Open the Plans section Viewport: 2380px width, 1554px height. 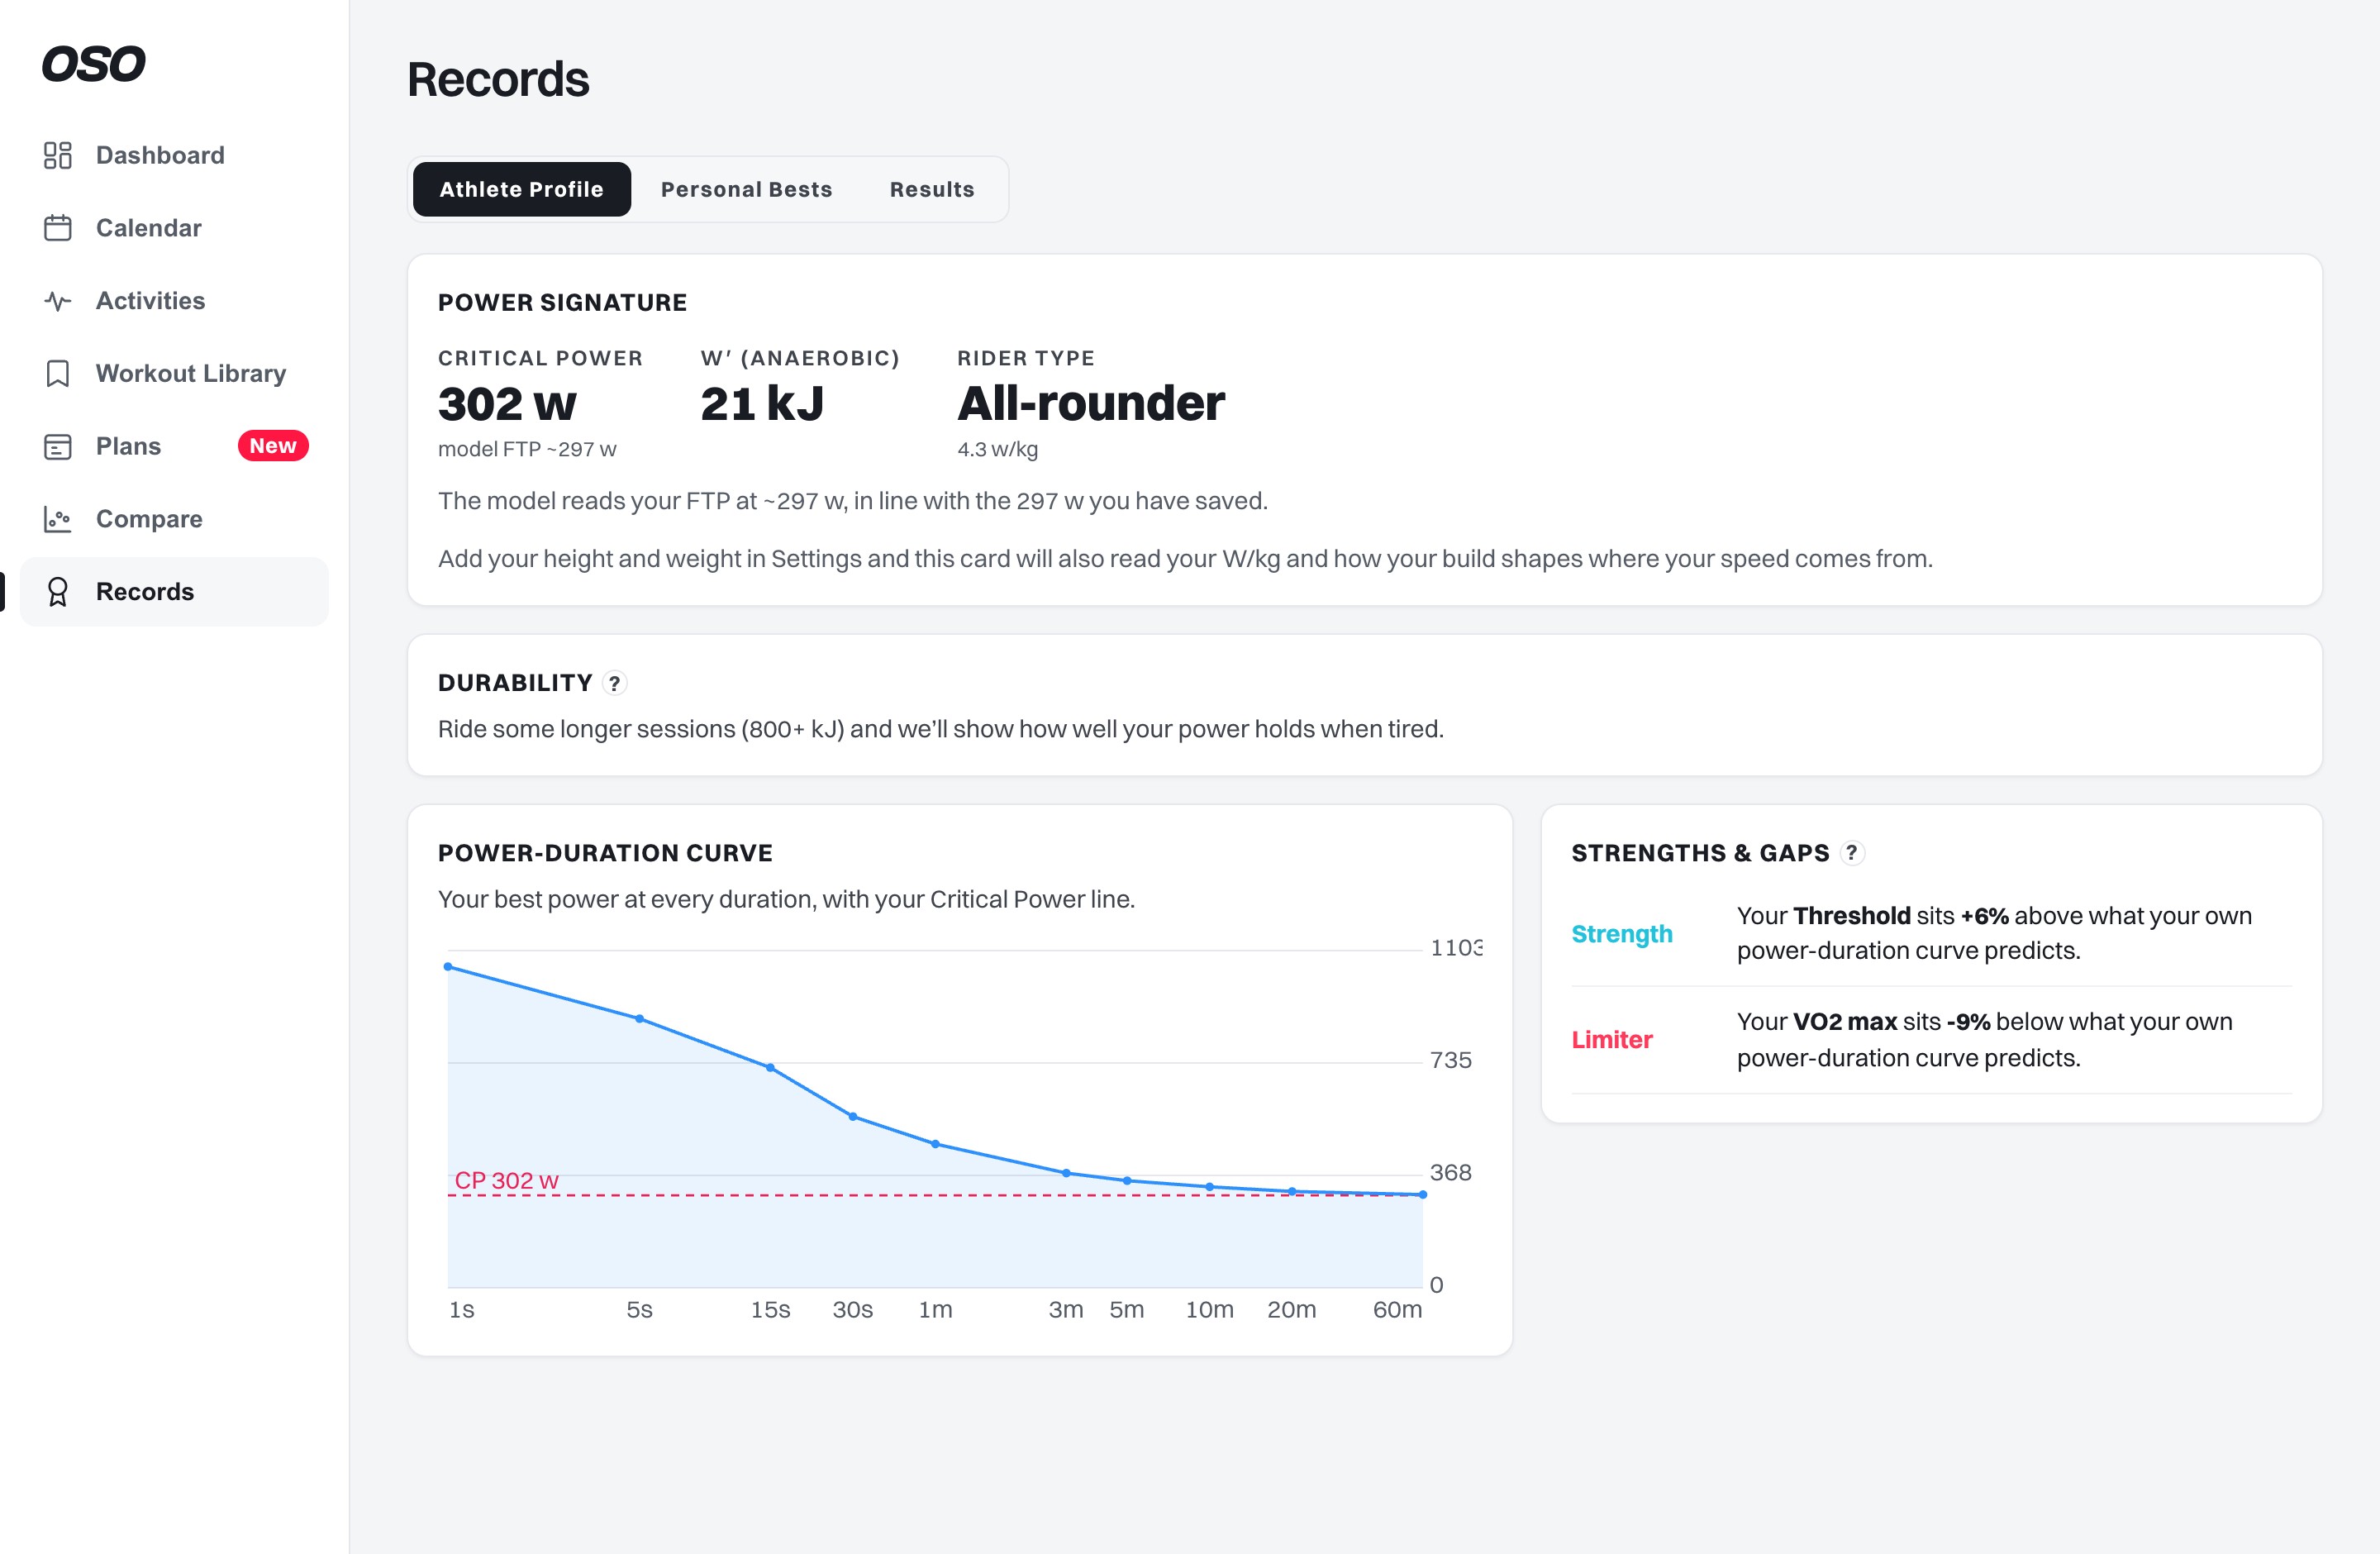[x=174, y=446]
